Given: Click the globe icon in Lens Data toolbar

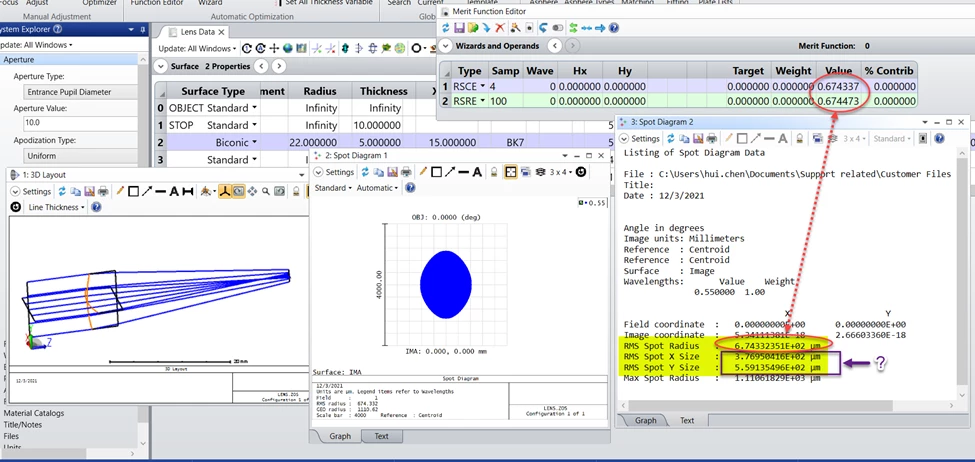Looking at the screenshot, I should point(287,48).
